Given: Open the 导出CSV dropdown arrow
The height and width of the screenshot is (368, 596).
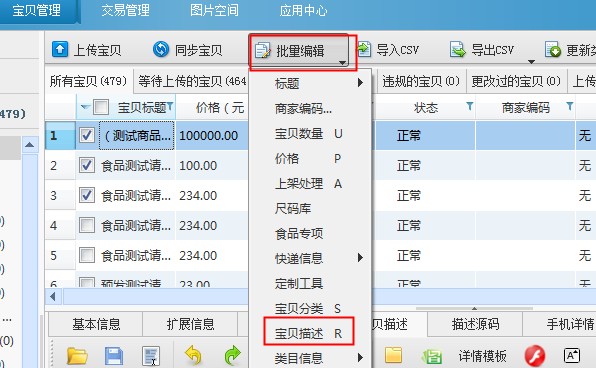Looking at the screenshot, I should point(531,62).
